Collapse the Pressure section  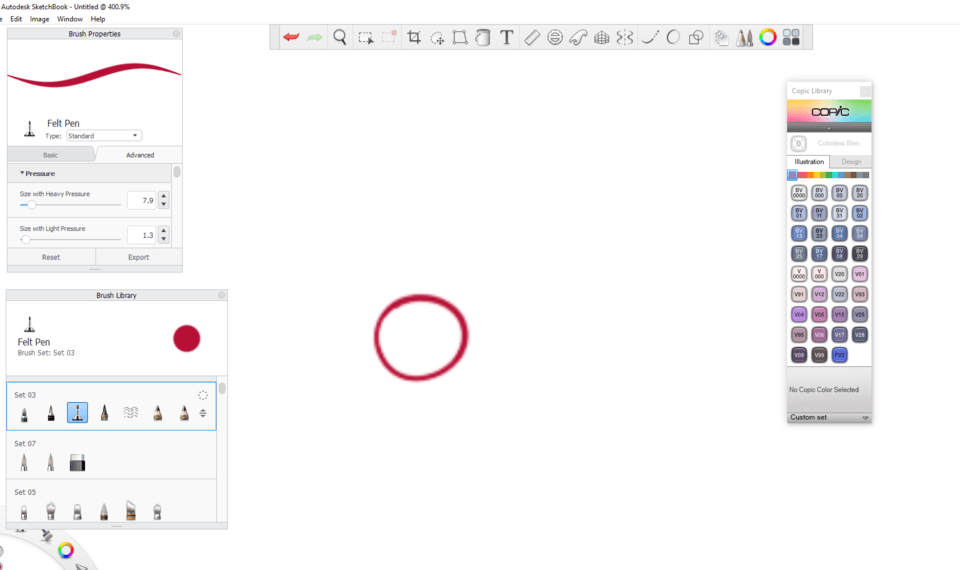point(22,173)
